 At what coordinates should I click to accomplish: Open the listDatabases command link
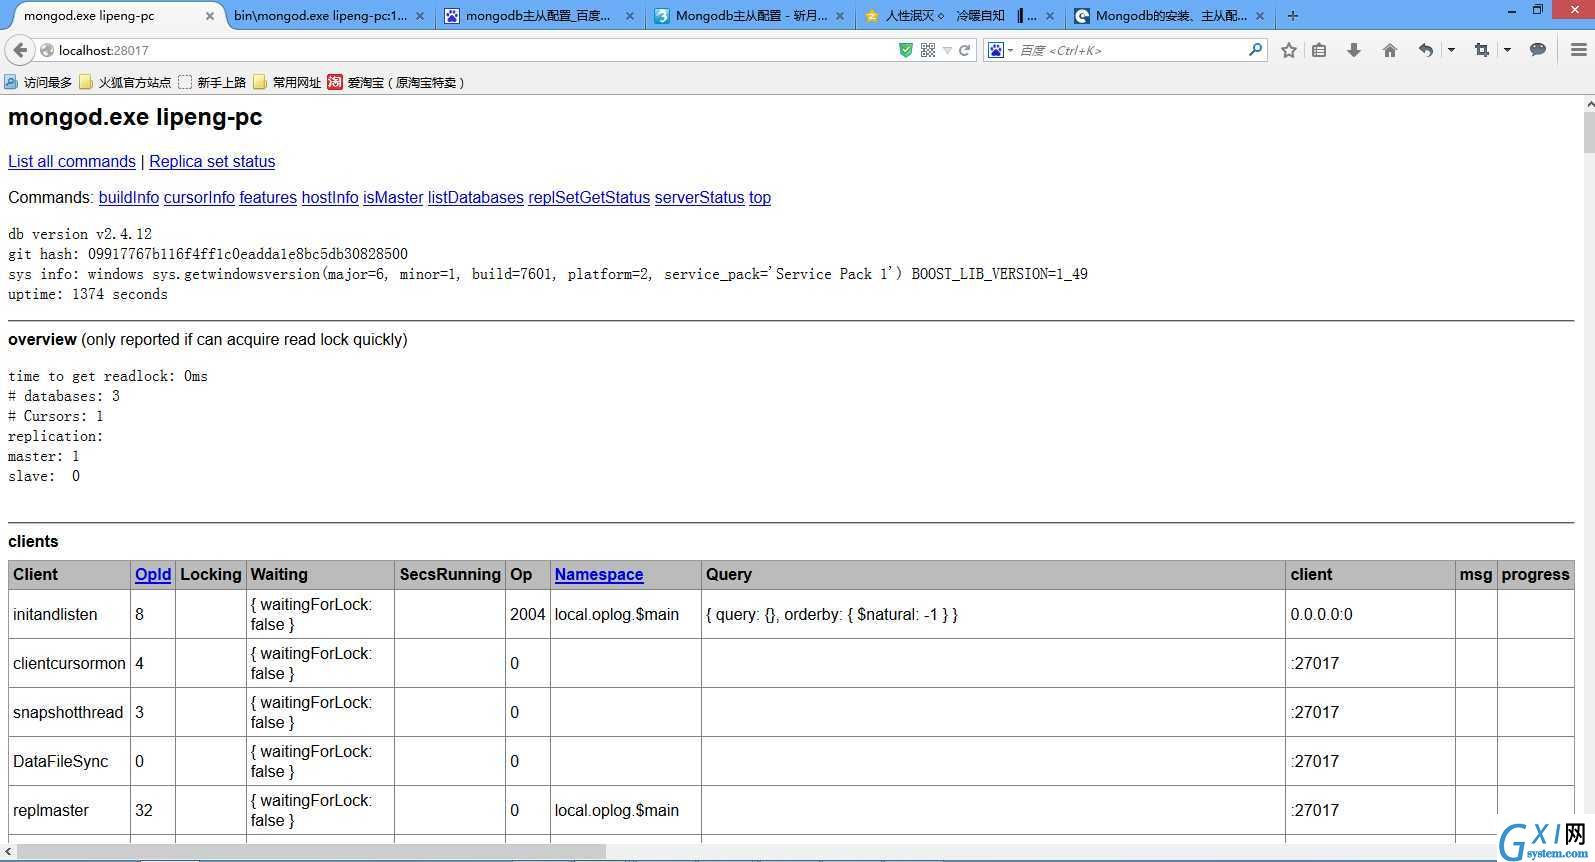tap(476, 198)
